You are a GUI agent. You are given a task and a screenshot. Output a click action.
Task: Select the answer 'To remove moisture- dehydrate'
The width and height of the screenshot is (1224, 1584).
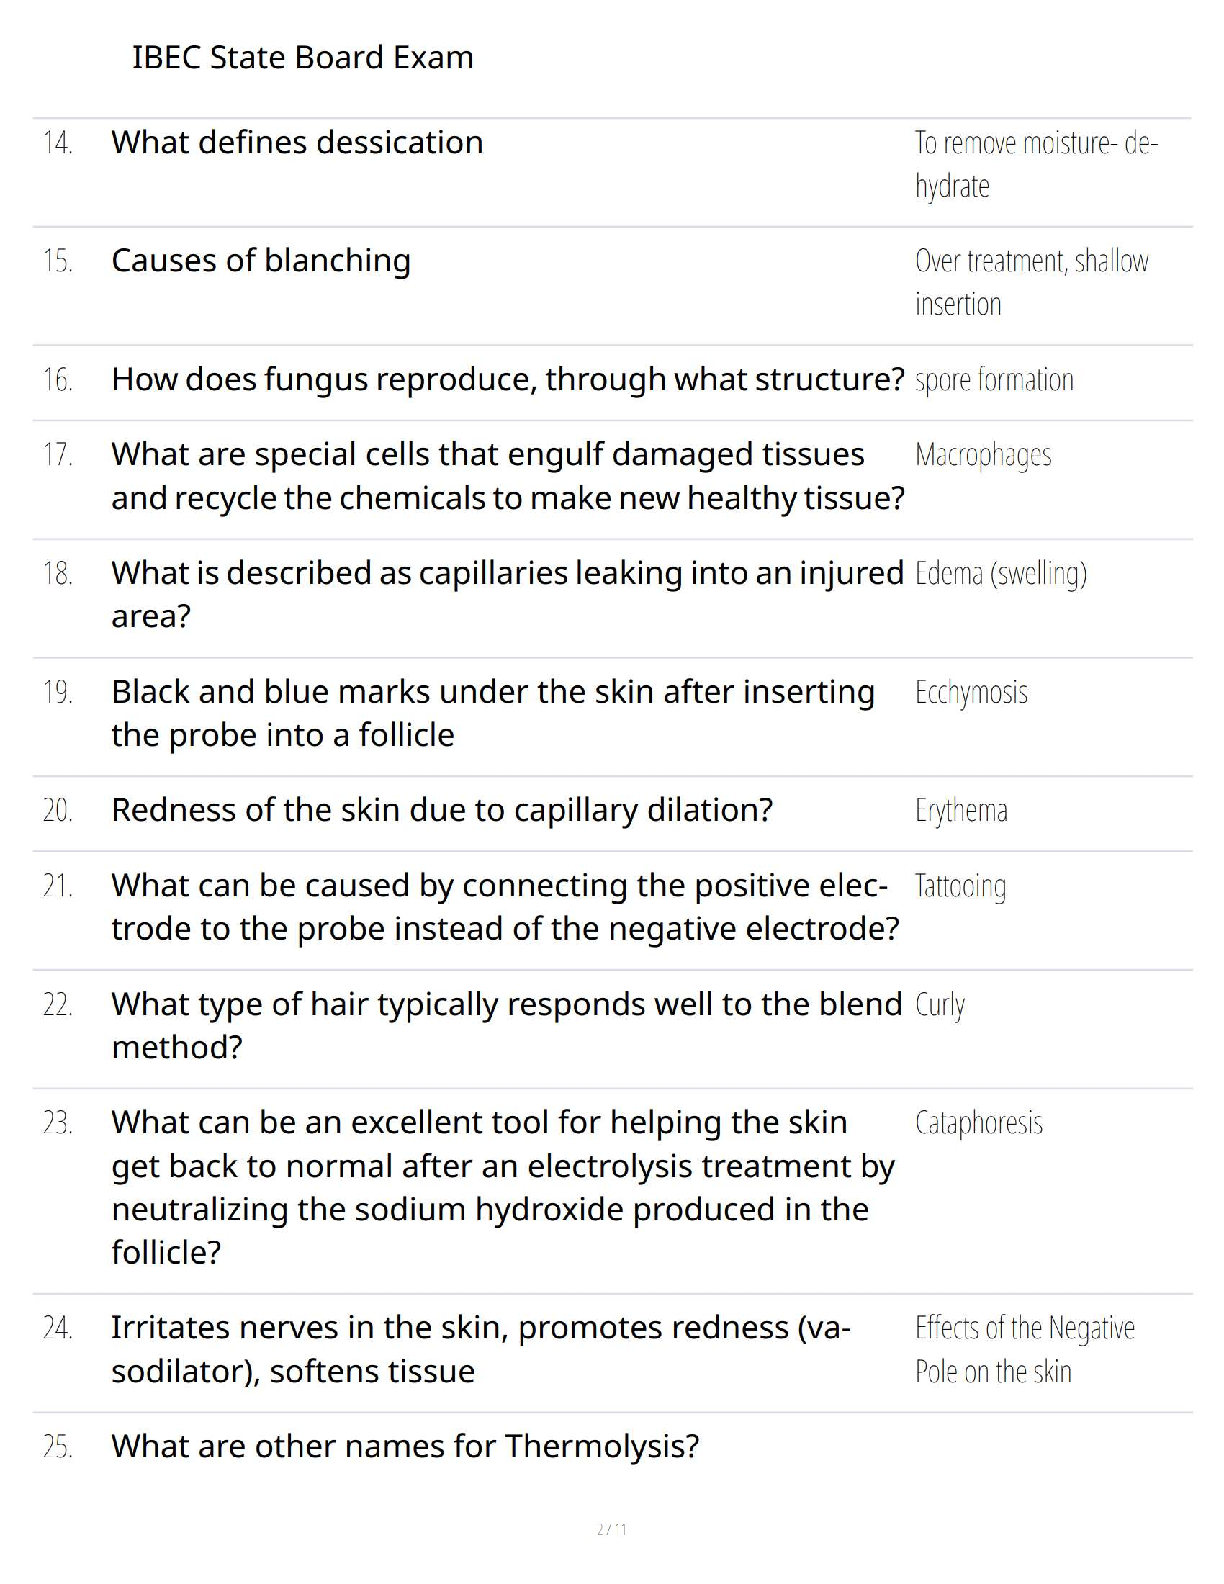pos(1035,164)
